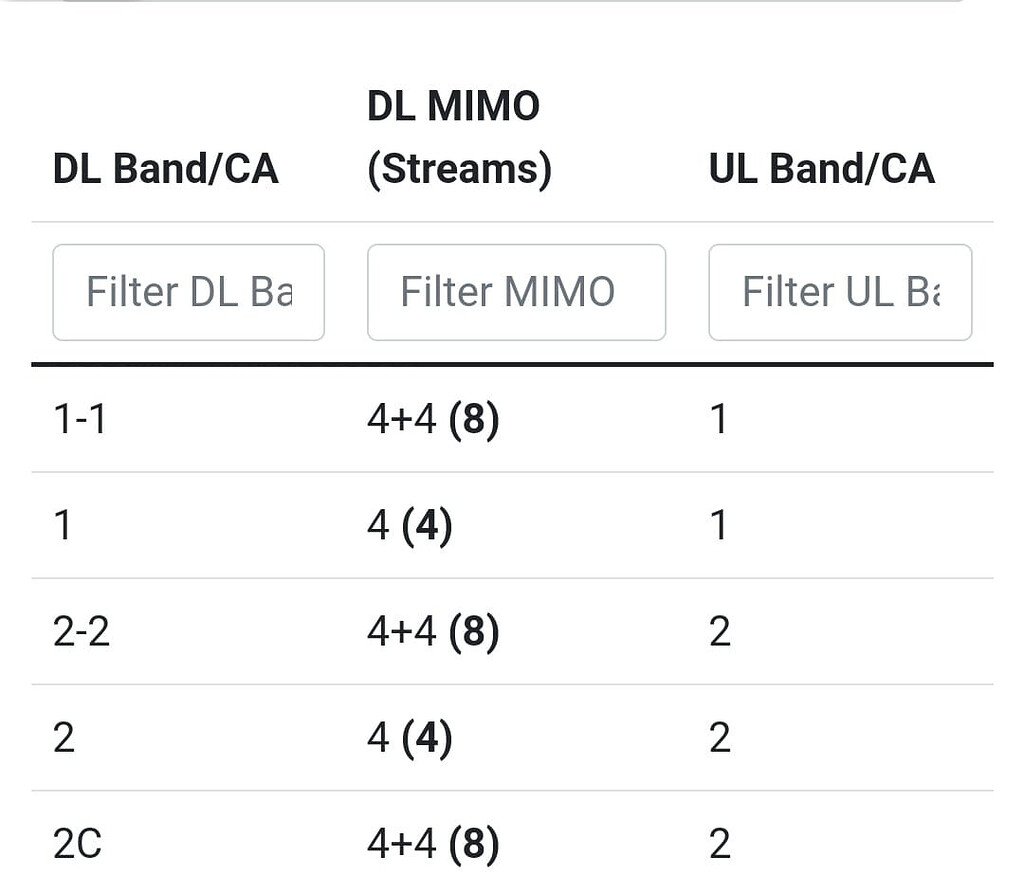
Task: Click the Filter DL Band input field
Action: pos(188,292)
